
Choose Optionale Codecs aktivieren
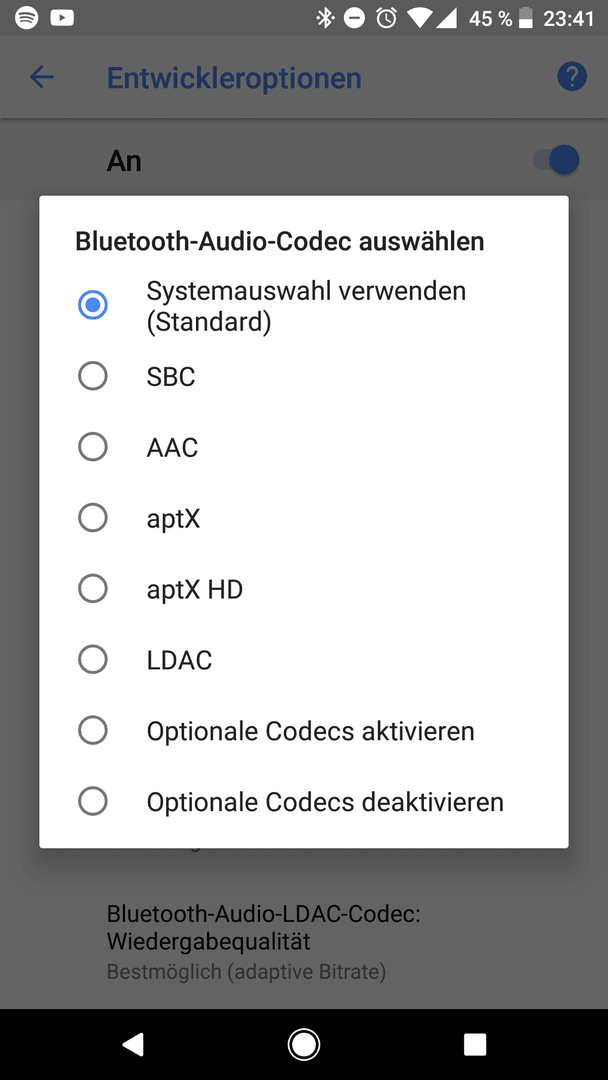point(304,730)
